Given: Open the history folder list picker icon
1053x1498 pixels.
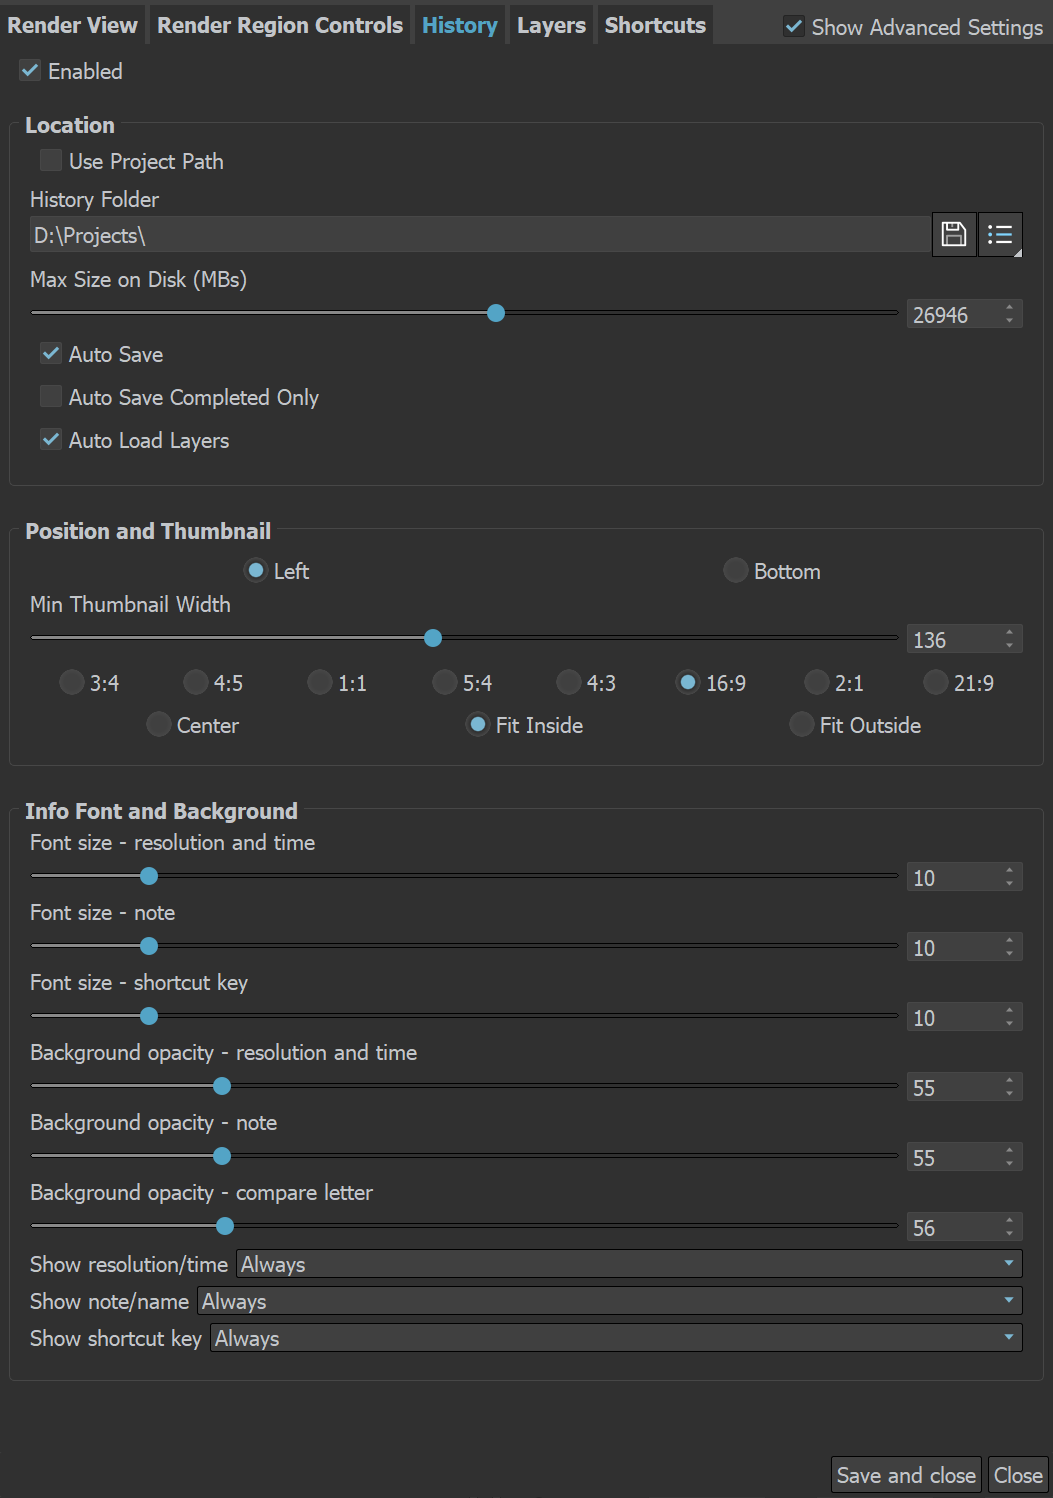Looking at the screenshot, I should point(1000,234).
